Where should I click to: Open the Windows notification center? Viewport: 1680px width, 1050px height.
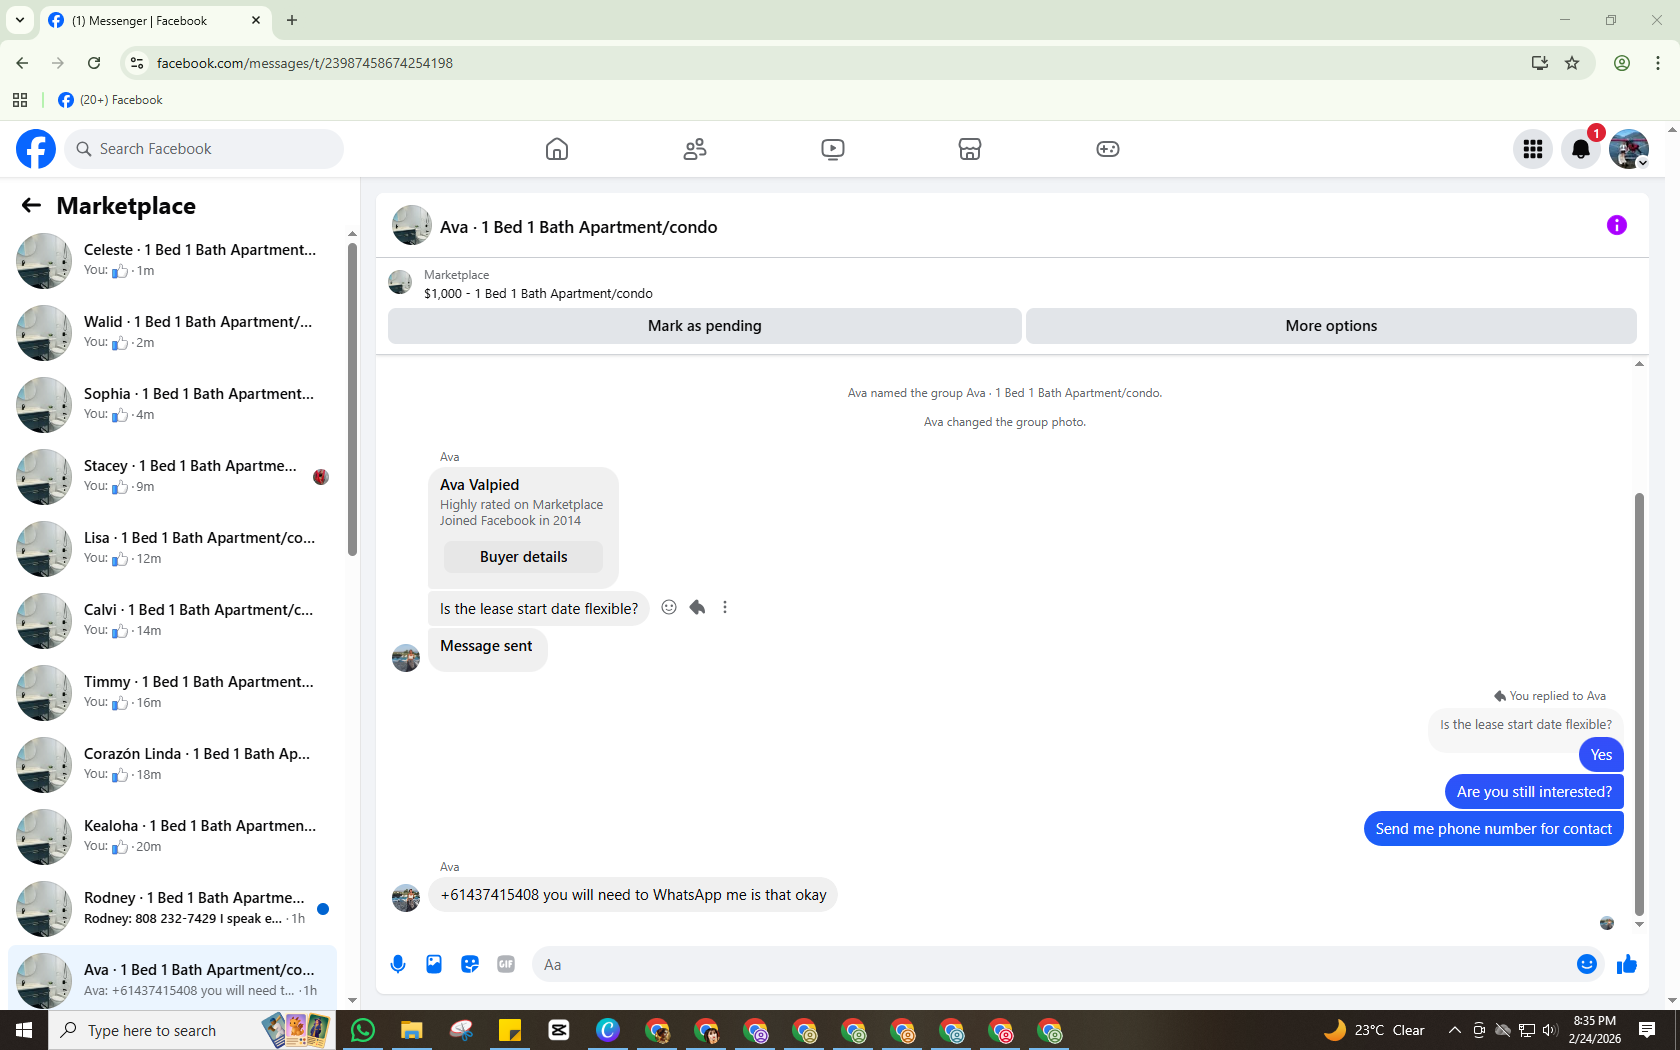point(1647,1030)
